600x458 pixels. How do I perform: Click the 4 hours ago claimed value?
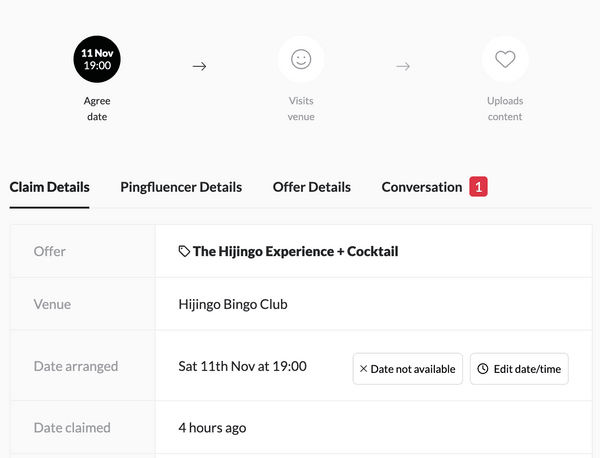(212, 428)
